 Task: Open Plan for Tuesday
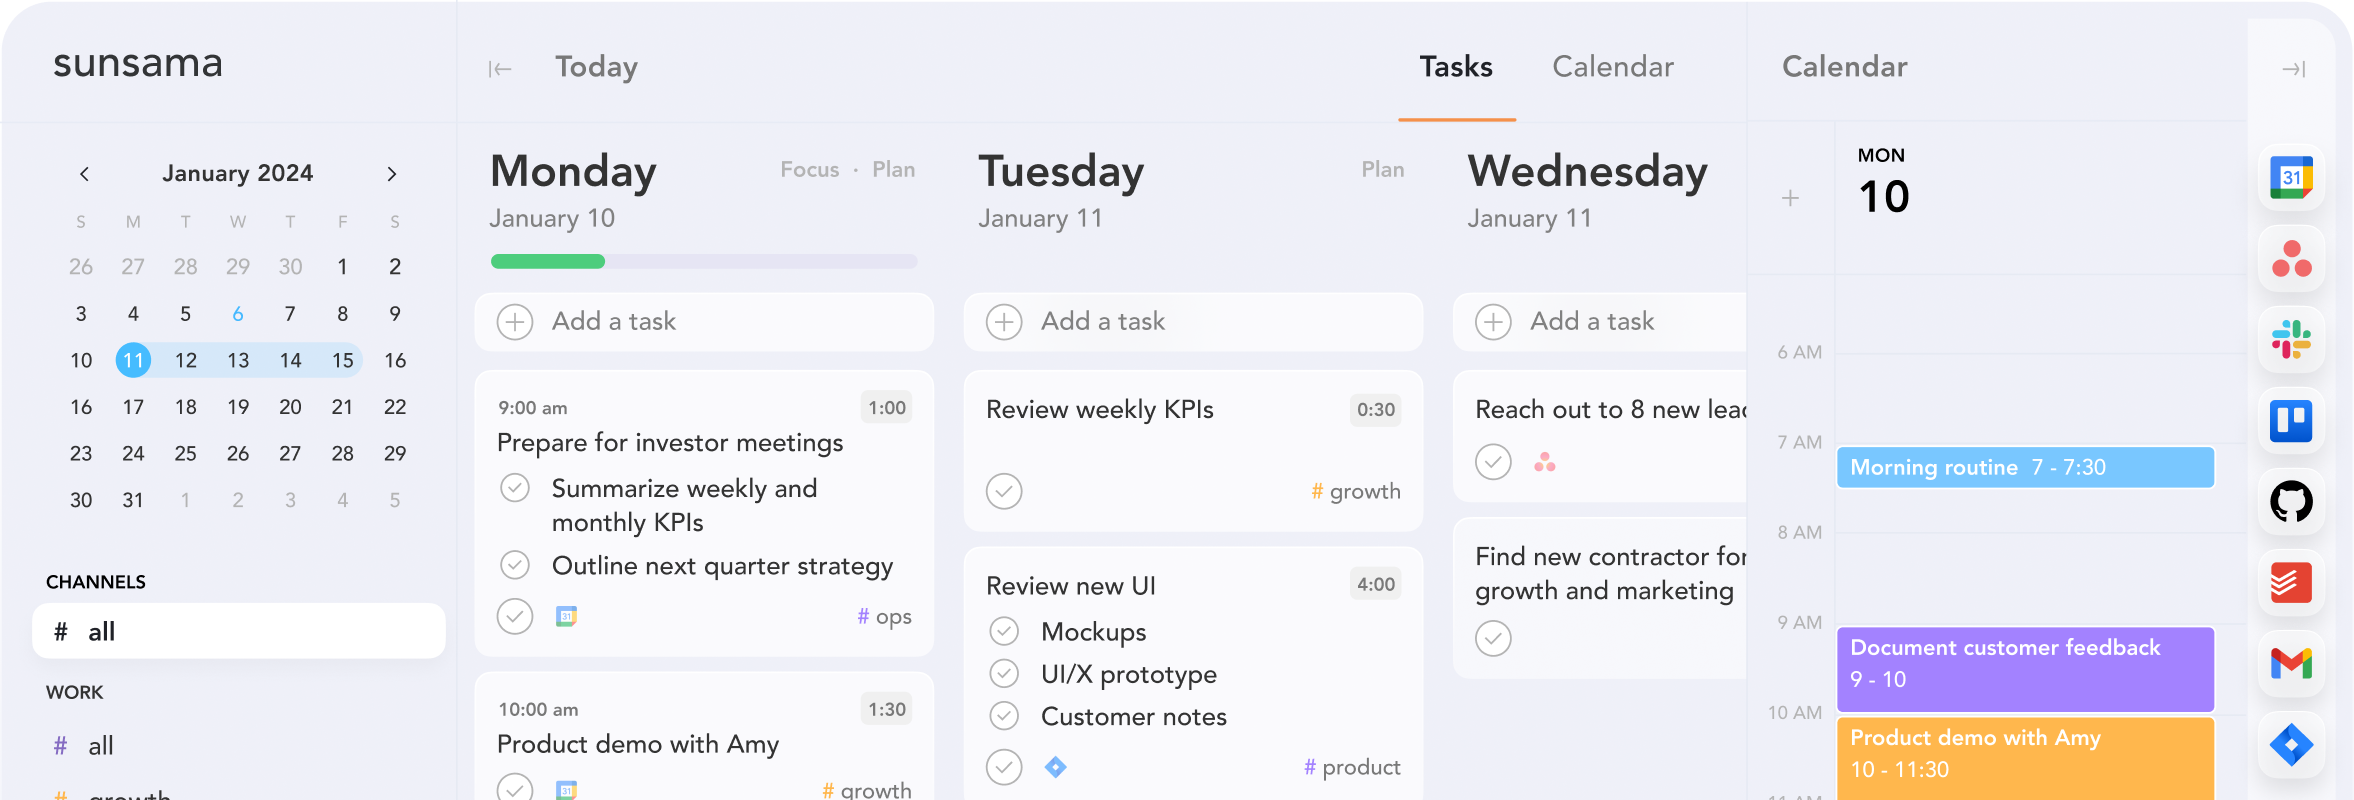pos(1383,170)
